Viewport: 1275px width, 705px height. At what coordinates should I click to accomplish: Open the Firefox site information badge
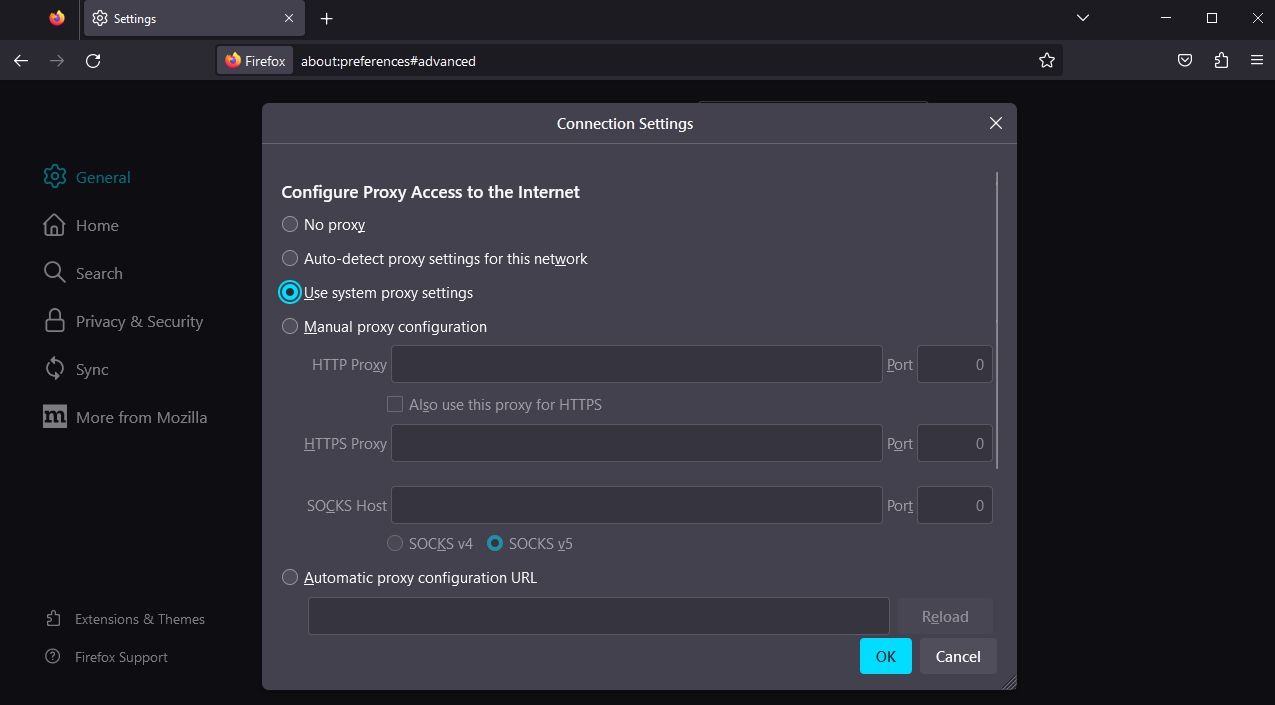254,61
